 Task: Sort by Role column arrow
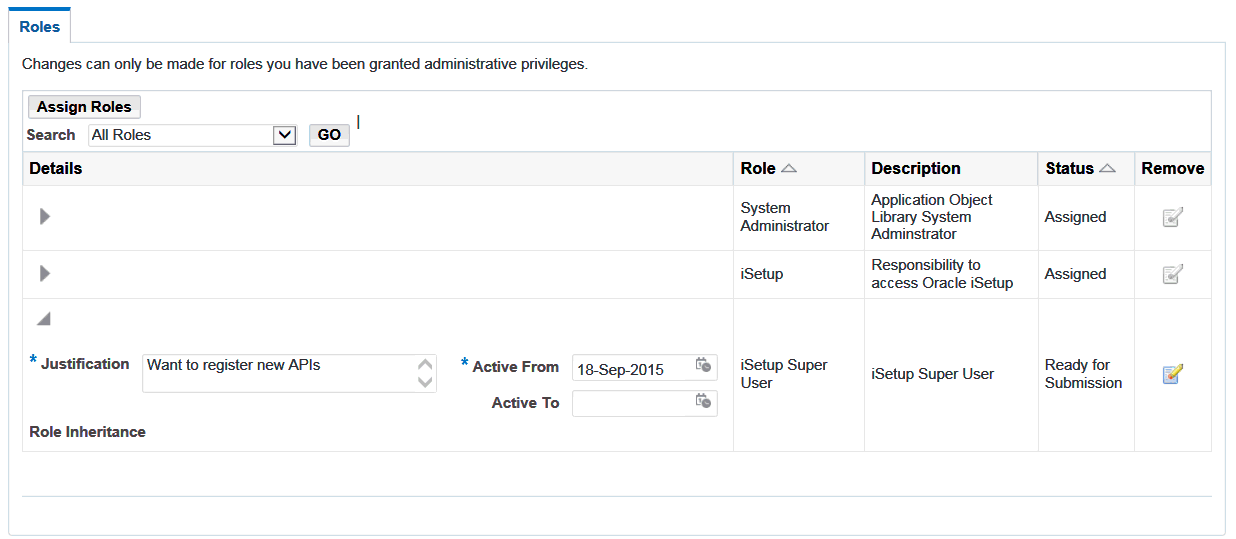tap(789, 169)
